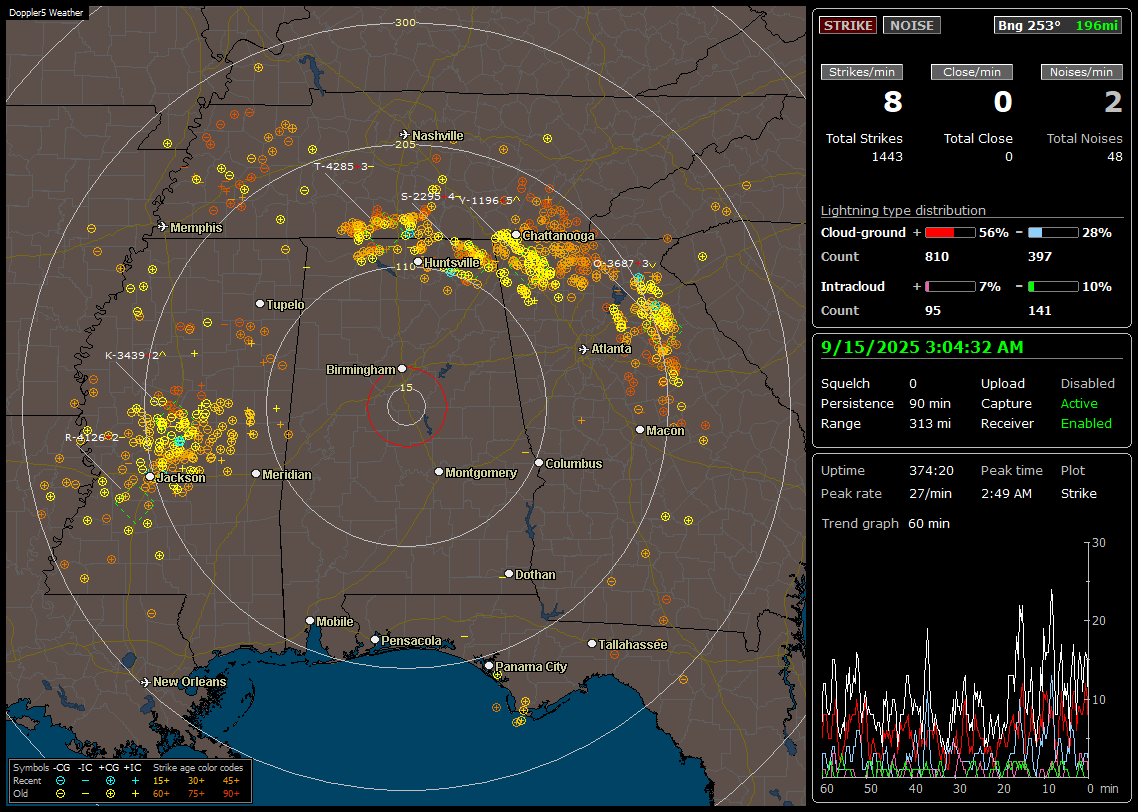This screenshot has width=1138, height=812.
Task: Click the Mobile city marker dot
Action: pos(310,620)
